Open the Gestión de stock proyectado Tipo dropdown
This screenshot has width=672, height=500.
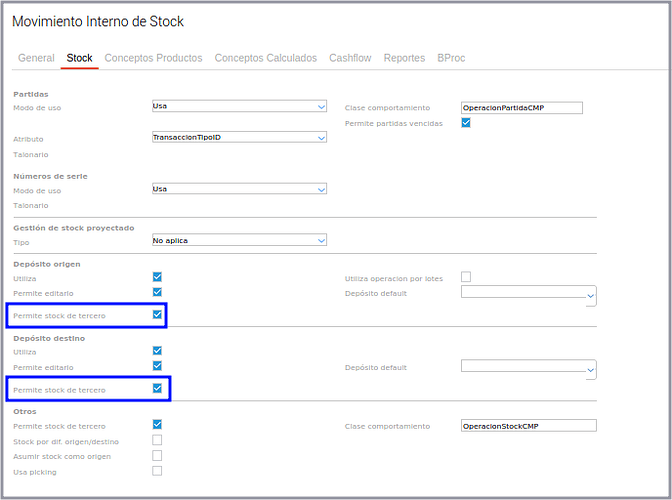(x=239, y=240)
